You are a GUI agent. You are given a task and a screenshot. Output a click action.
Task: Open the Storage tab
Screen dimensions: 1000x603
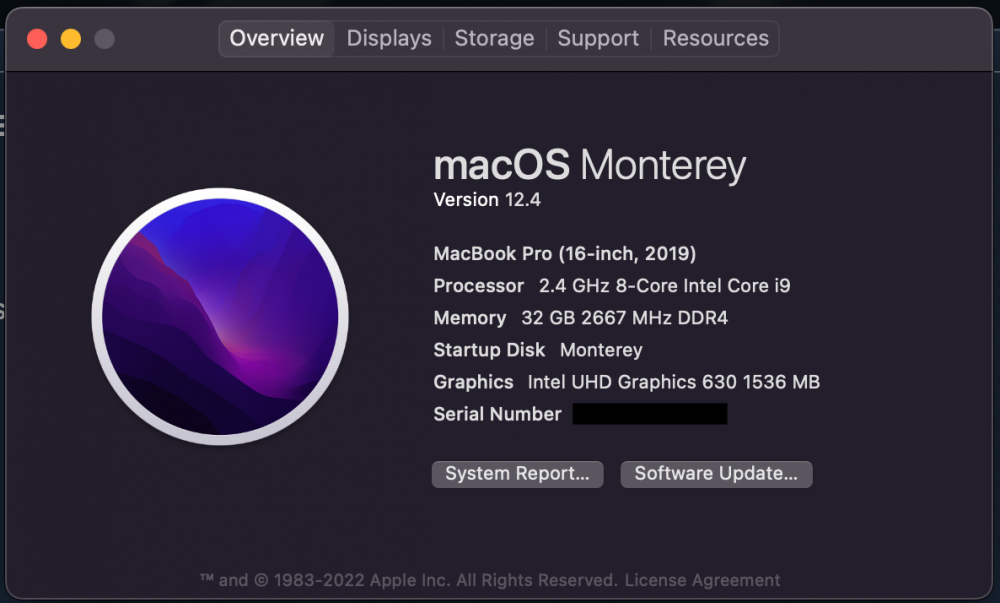pos(494,38)
